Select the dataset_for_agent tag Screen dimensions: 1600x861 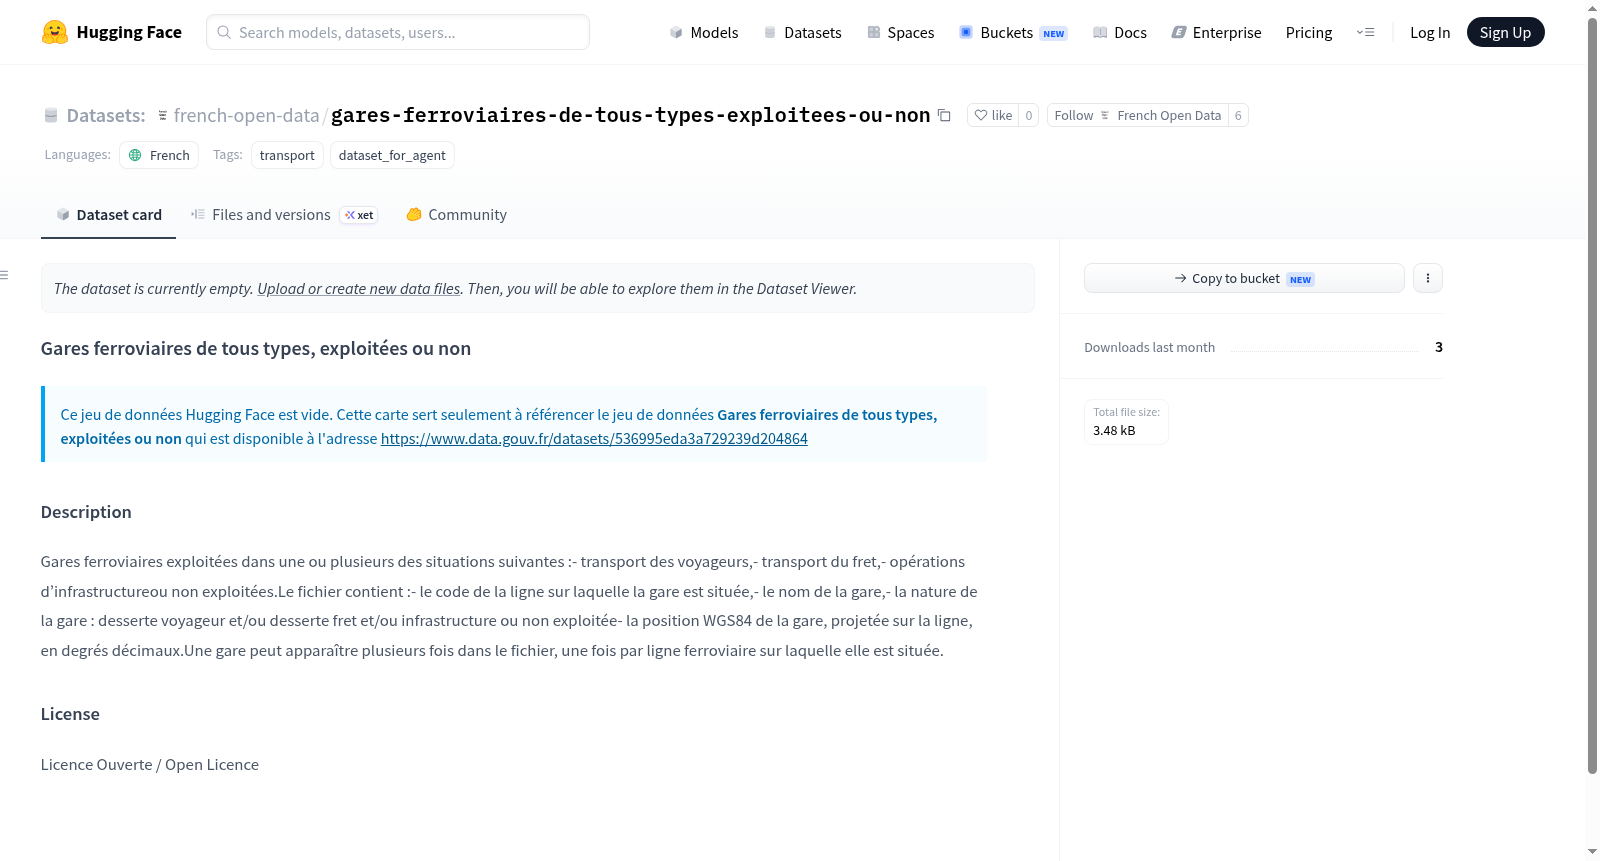coord(392,155)
